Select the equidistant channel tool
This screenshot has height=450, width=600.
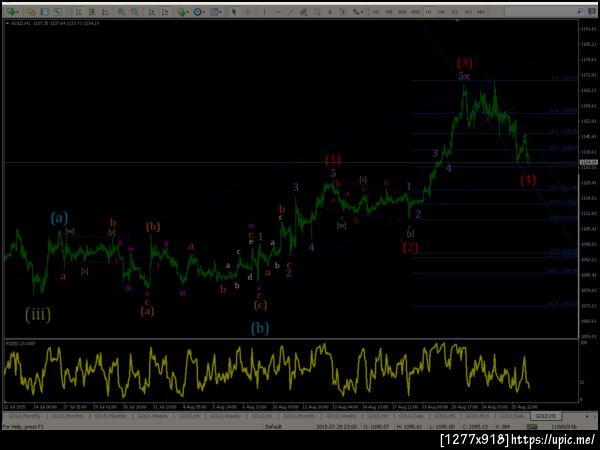(304, 12)
